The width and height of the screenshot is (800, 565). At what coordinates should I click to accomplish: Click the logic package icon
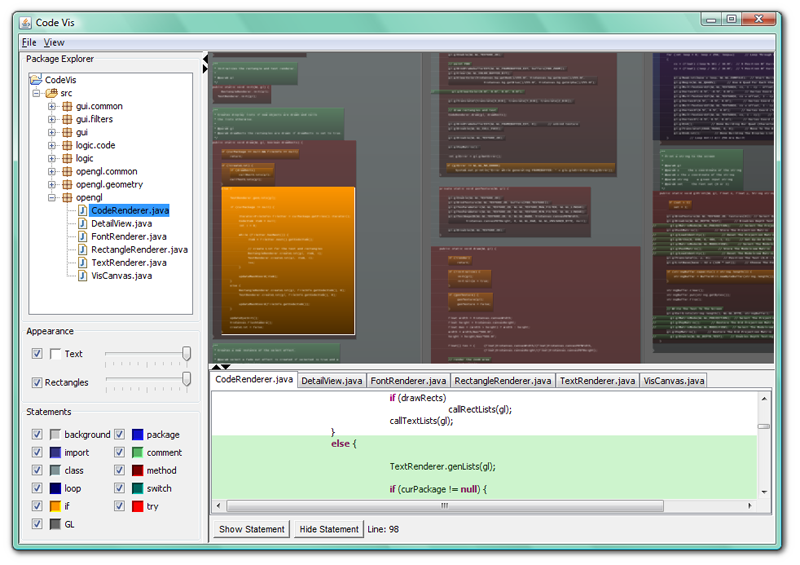pyautogui.click(x=67, y=158)
